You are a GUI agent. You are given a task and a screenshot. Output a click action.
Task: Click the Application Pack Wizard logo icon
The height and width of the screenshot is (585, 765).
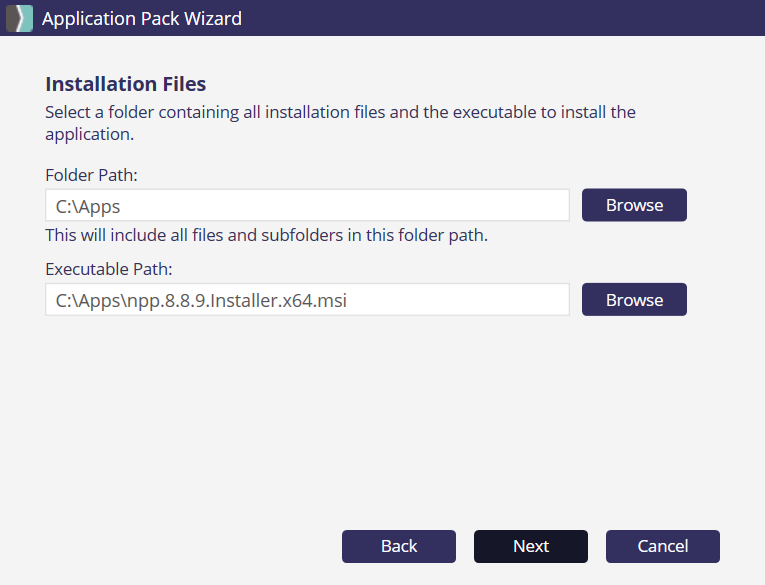tap(20, 18)
